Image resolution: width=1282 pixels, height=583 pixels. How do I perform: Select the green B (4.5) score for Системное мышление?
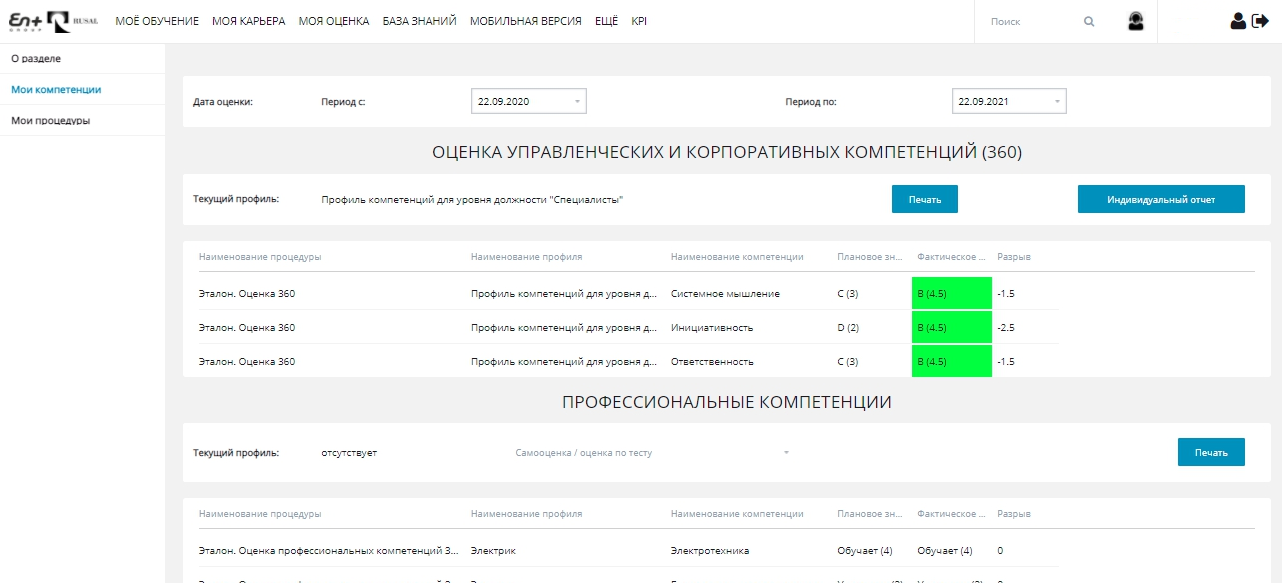(x=951, y=293)
